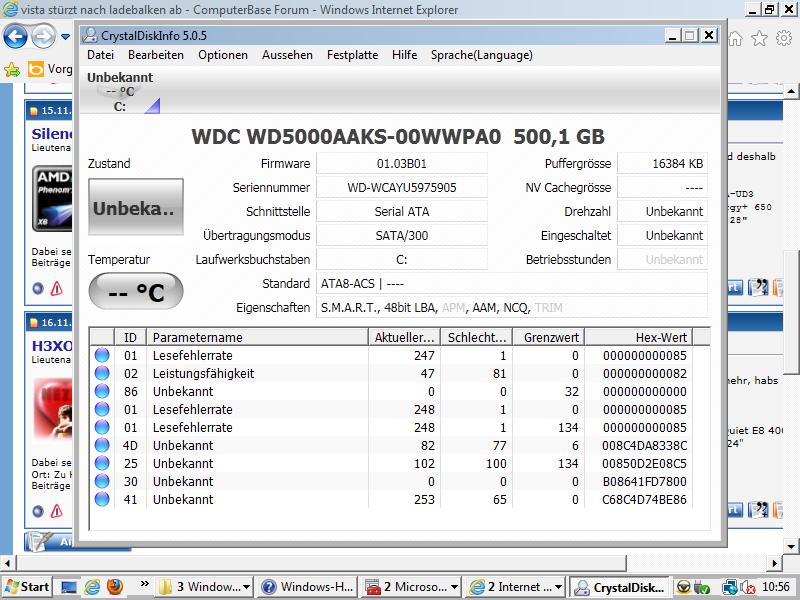Viewport: 800px width, 600px height.
Task: Click the Schnittstelle value Serial ATA
Action: (x=402, y=212)
